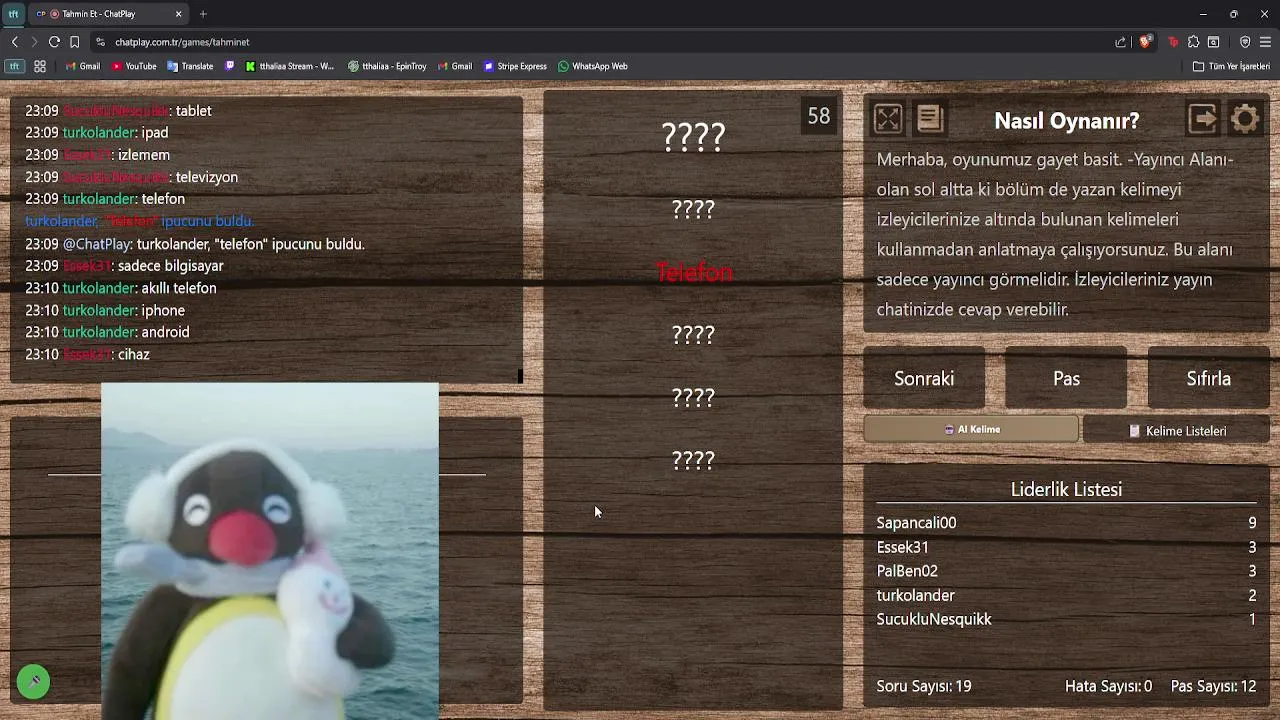The height and width of the screenshot is (720, 1280).
Task: Open a new browser tab
Action: [x=203, y=14]
